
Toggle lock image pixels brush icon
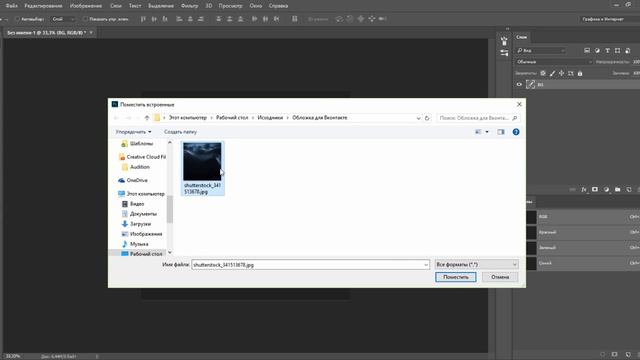(552, 73)
